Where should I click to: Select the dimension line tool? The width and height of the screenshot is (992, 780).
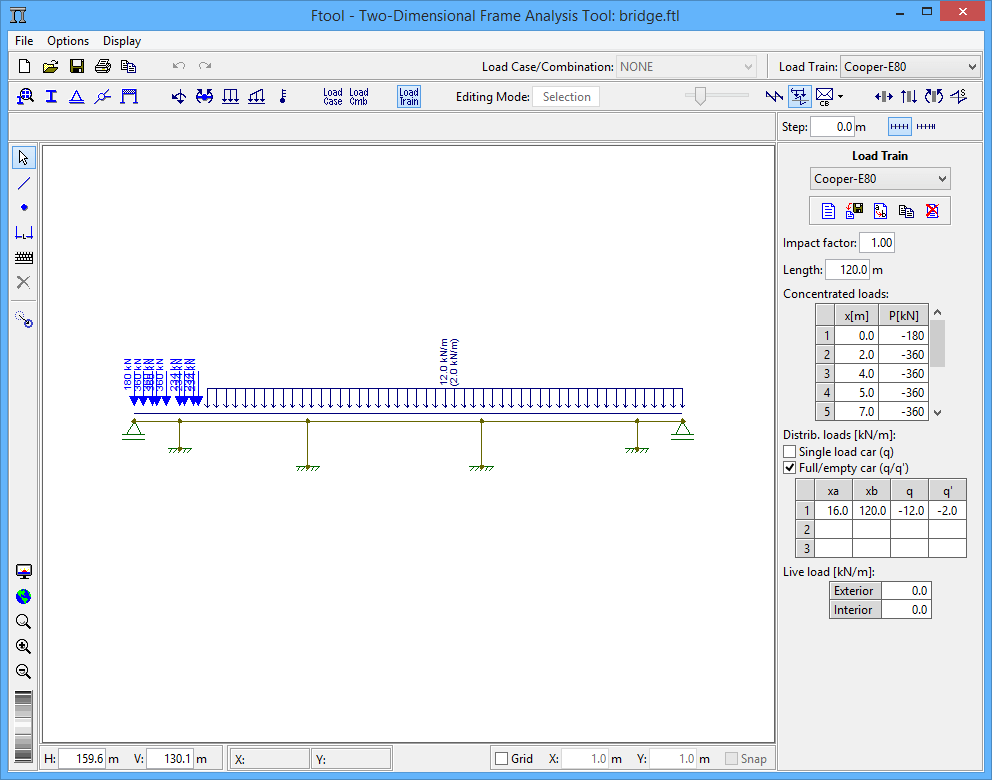click(x=23, y=233)
